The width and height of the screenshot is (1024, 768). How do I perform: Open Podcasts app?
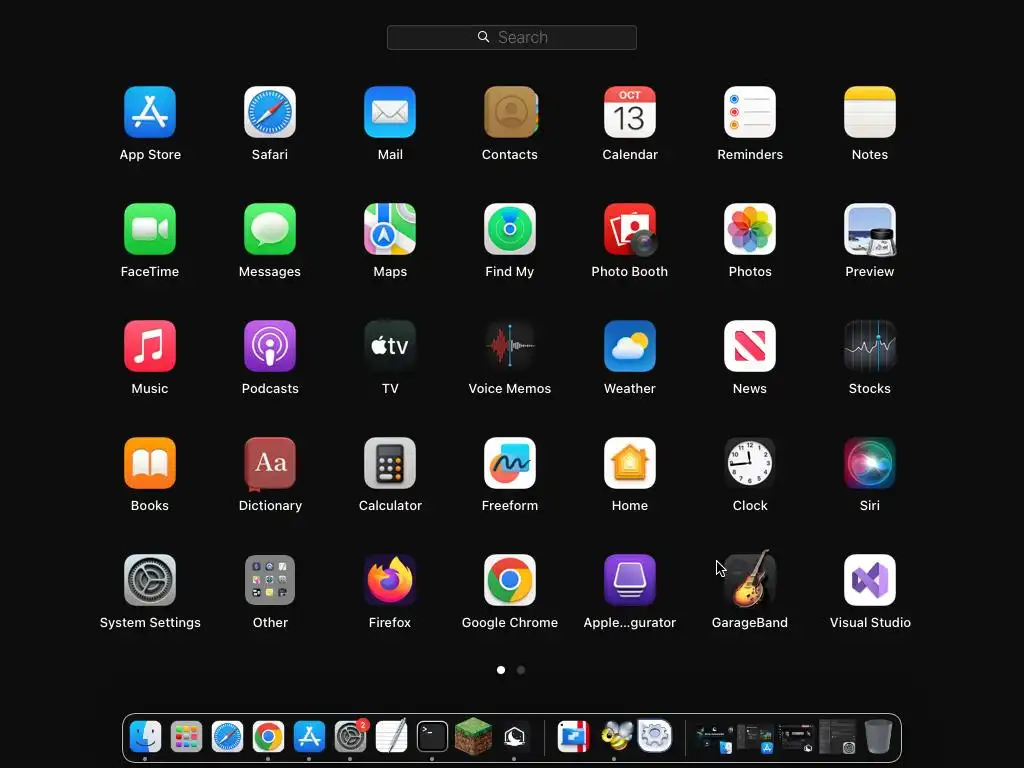[x=270, y=346]
